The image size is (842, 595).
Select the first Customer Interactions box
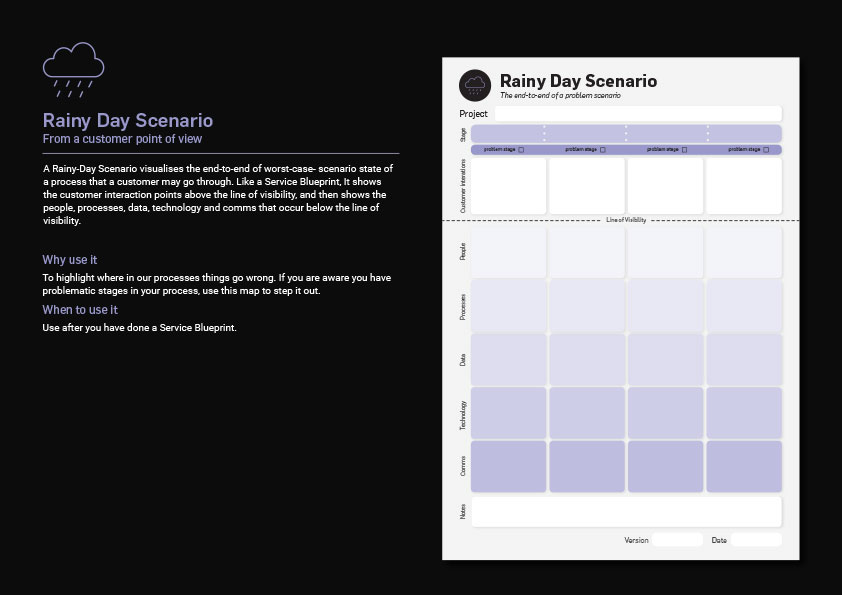509,185
